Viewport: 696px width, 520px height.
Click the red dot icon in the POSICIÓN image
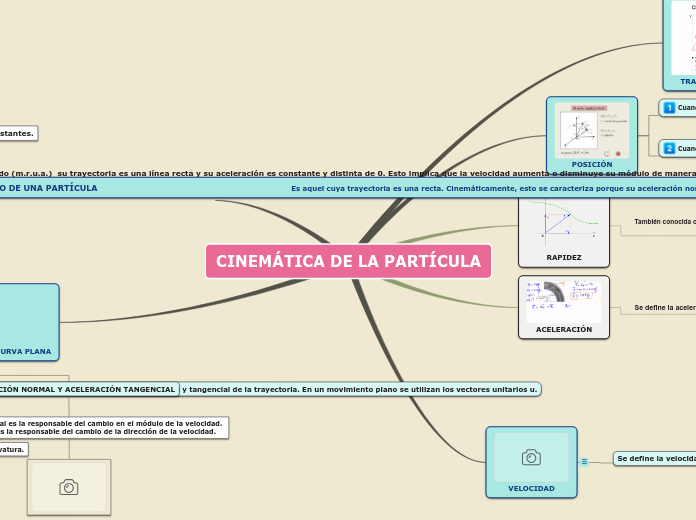pos(618,153)
